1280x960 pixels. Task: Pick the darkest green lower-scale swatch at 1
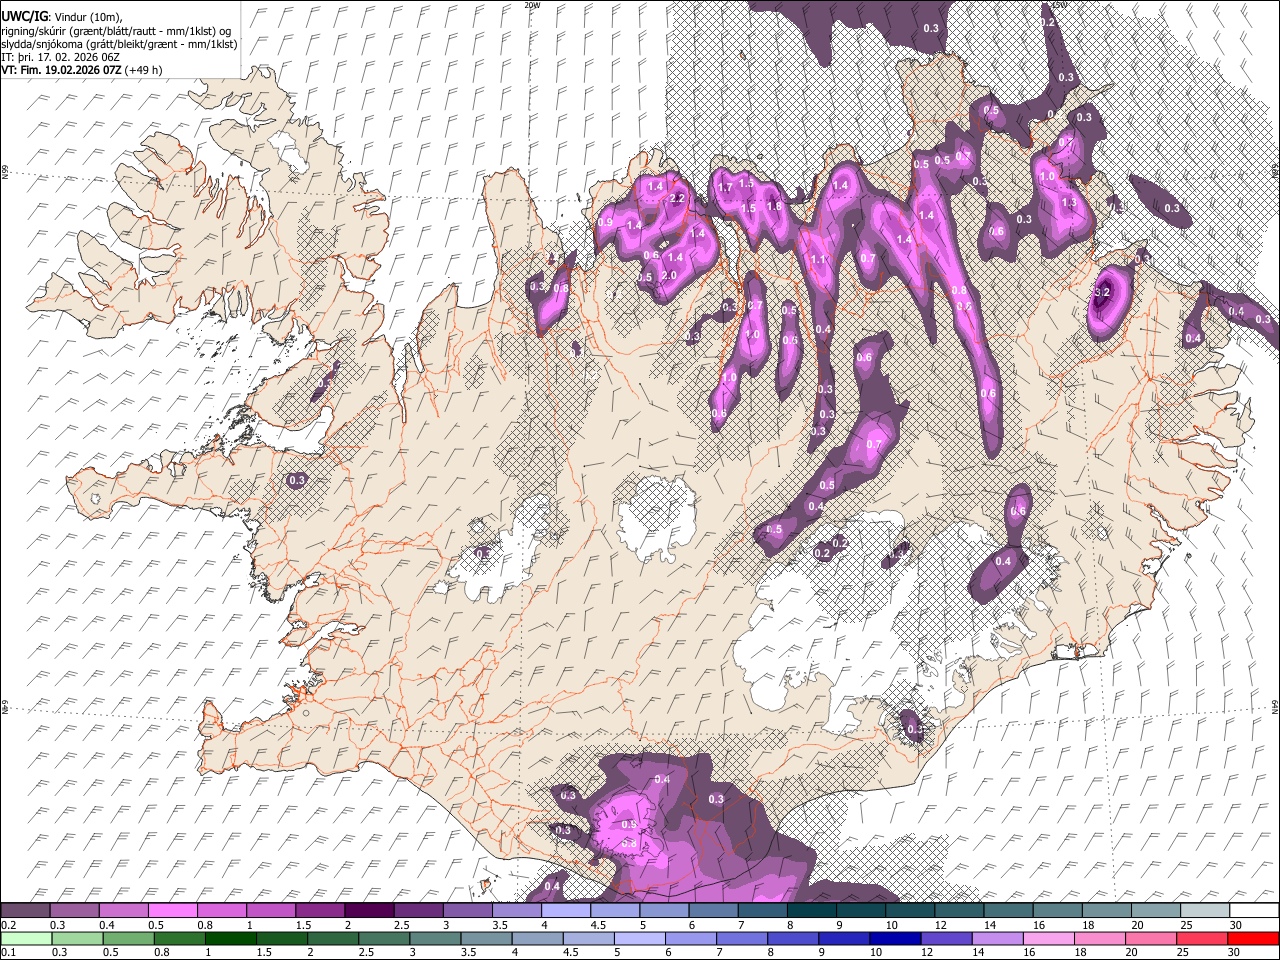coord(231,938)
